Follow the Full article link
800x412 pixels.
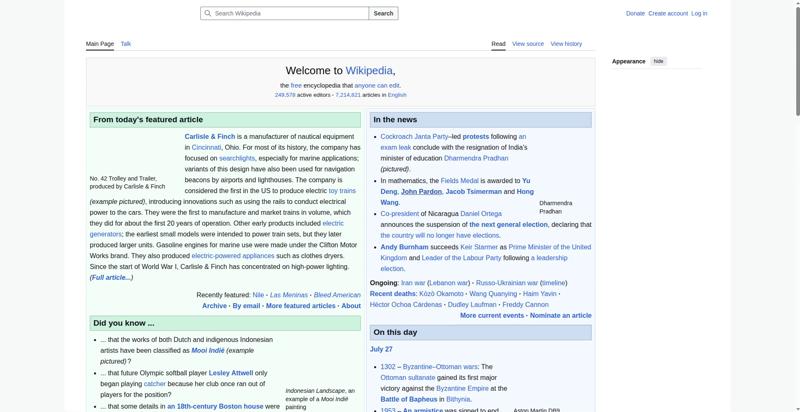click(111, 278)
